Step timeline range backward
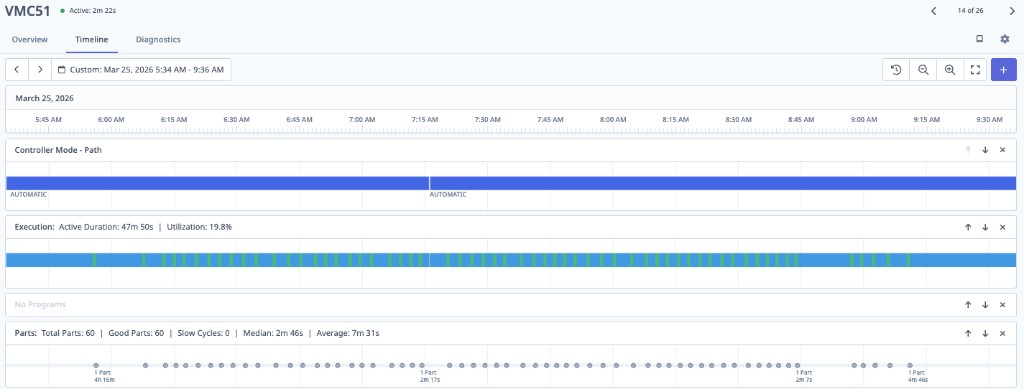The height and width of the screenshot is (389, 1024). click(17, 70)
